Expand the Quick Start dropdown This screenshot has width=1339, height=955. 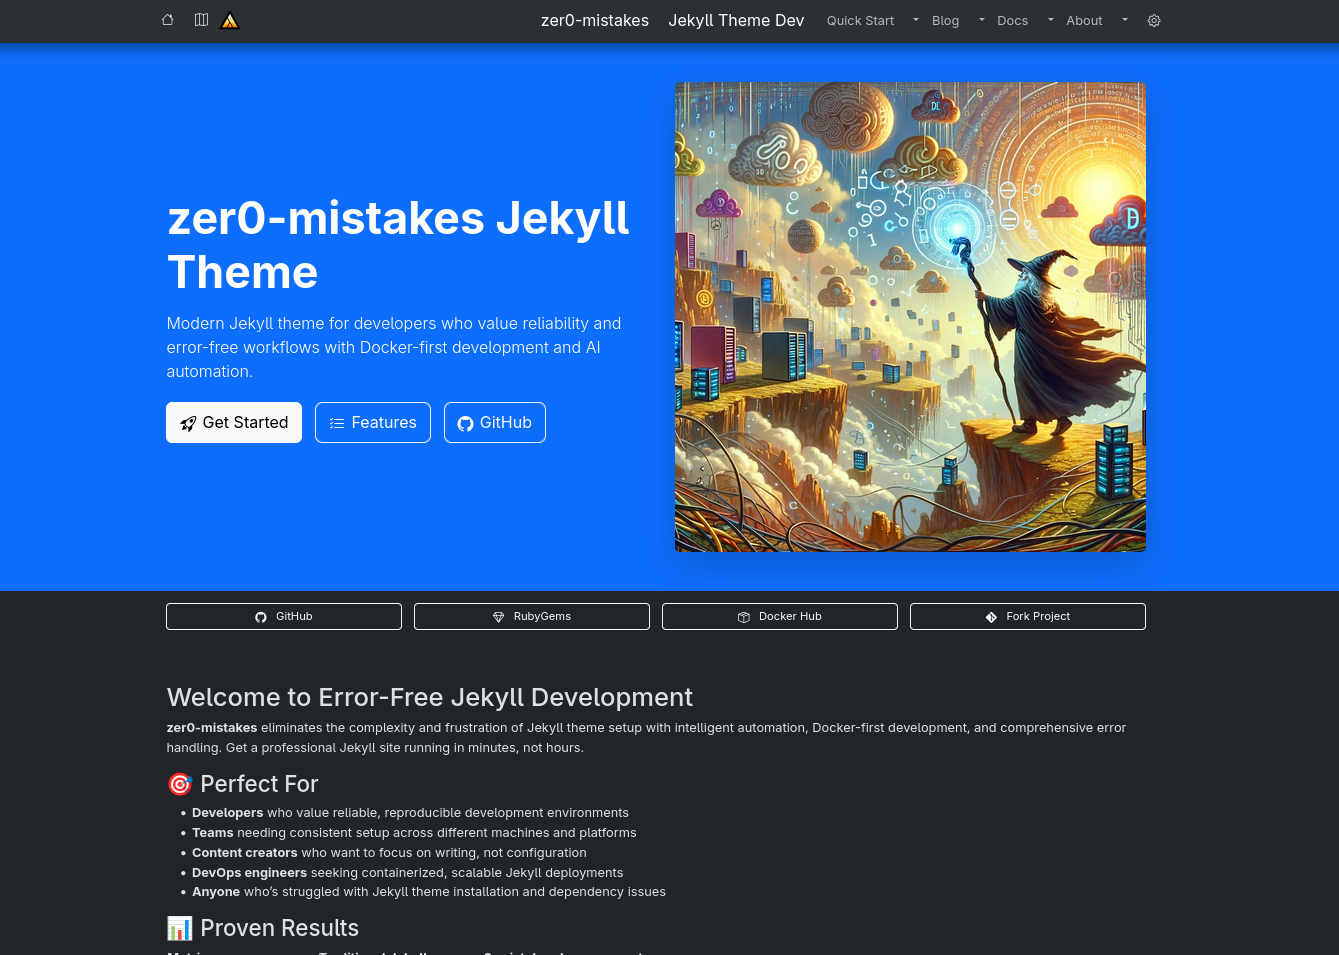pos(860,20)
